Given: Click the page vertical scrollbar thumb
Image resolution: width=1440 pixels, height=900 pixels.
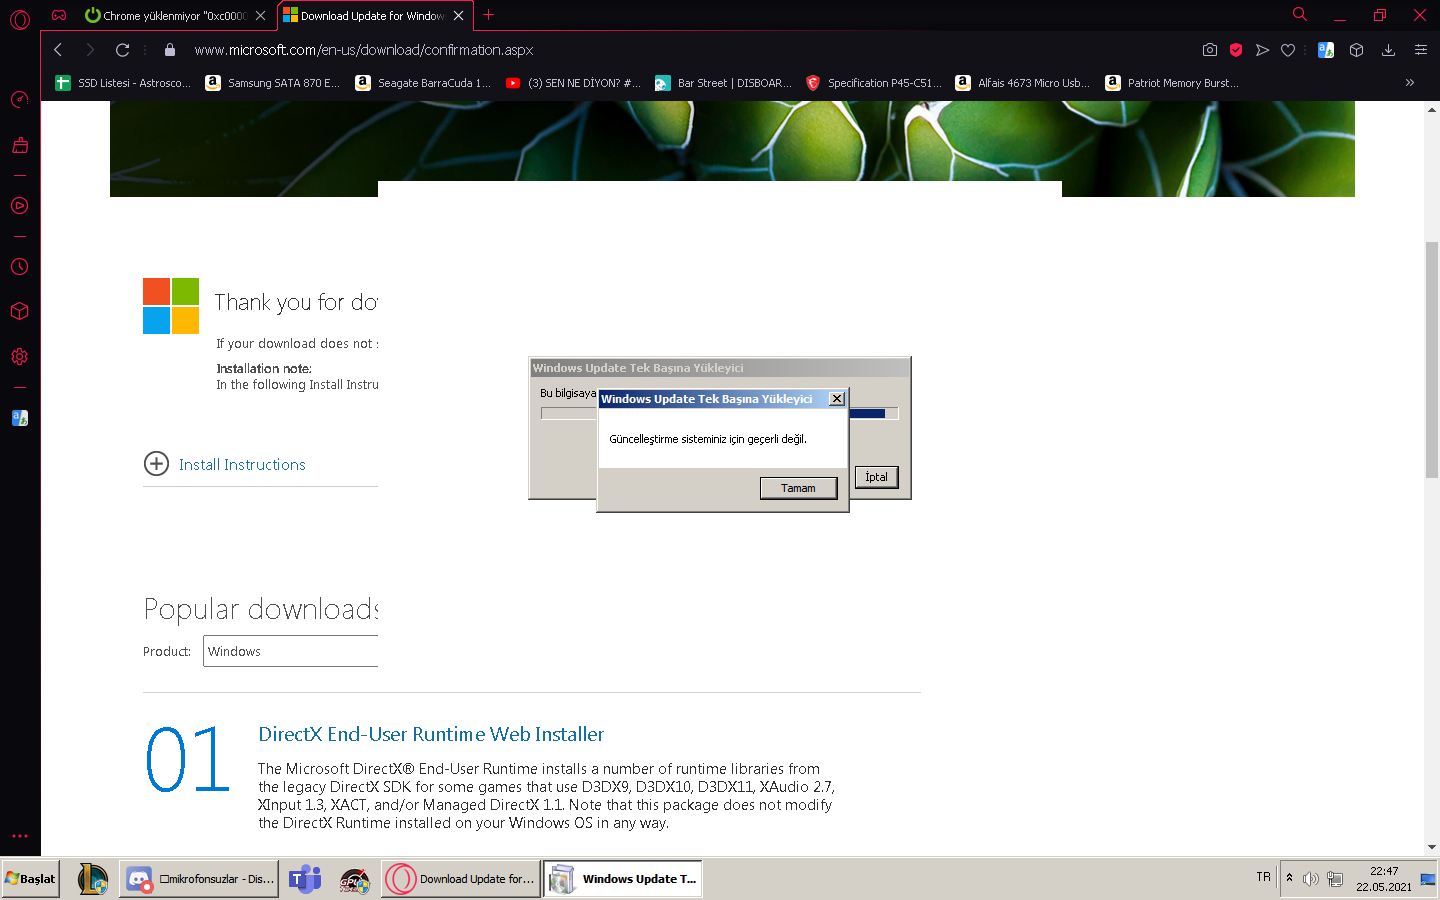Looking at the screenshot, I should tap(1432, 360).
